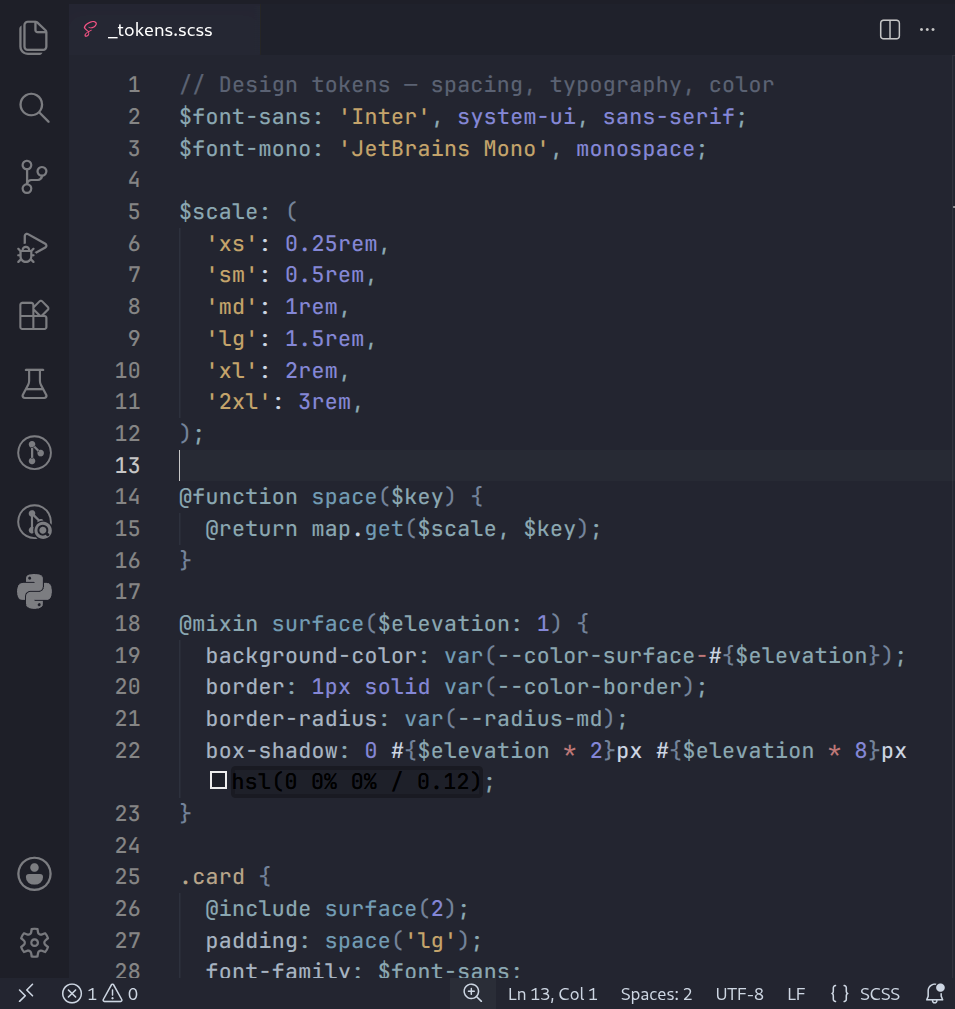This screenshot has width=955, height=1009.
Task: Change indentation via Spaces: 2
Action: click(x=656, y=994)
